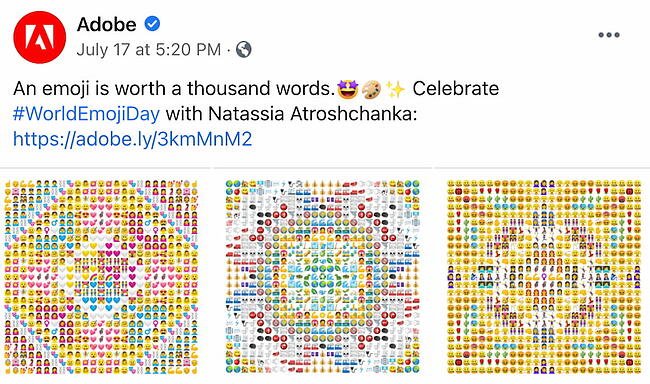650x384 pixels.
Task: View the pink heart emoji mosaic image
Action: point(101,277)
